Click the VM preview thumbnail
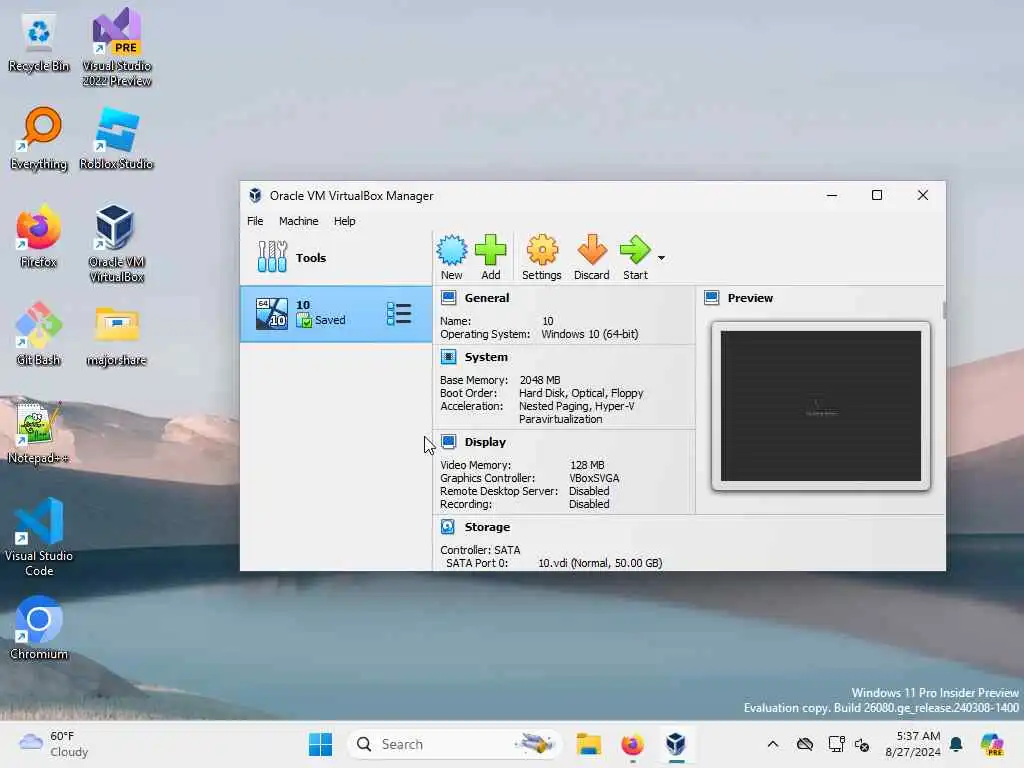Image resolution: width=1024 pixels, height=768 pixels. [x=821, y=406]
